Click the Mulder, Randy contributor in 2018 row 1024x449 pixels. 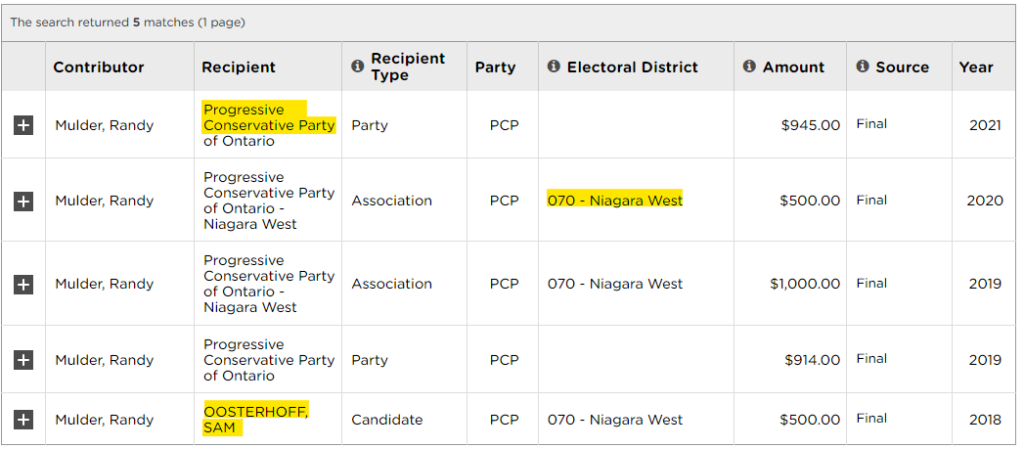pyautogui.click(x=104, y=420)
